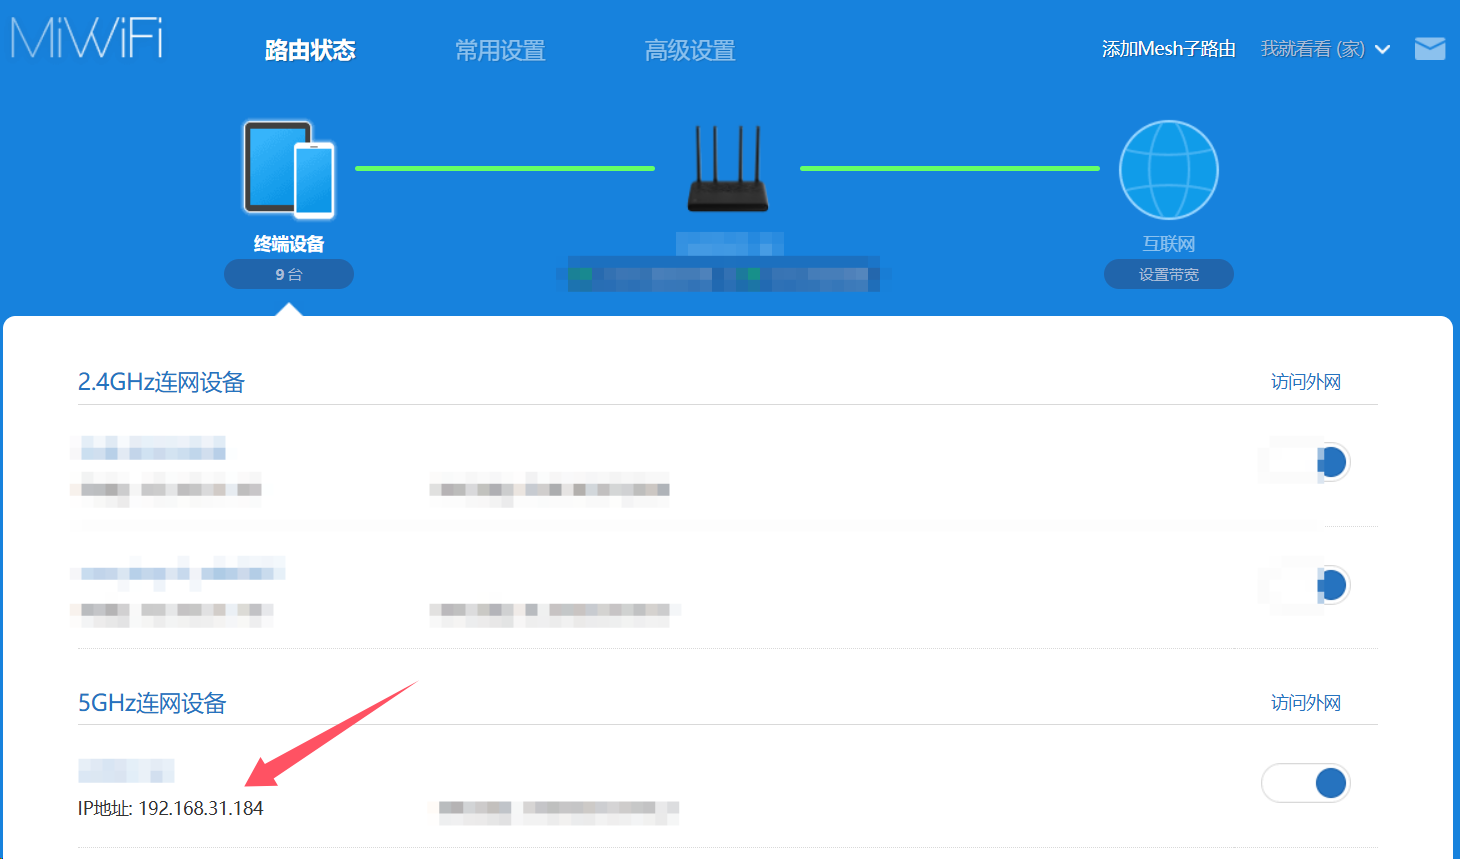Switch to the 常用设置 tab

(x=500, y=50)
